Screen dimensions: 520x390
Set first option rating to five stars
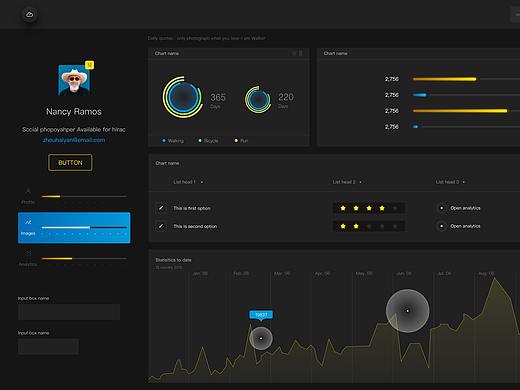[x=395, y=208]
